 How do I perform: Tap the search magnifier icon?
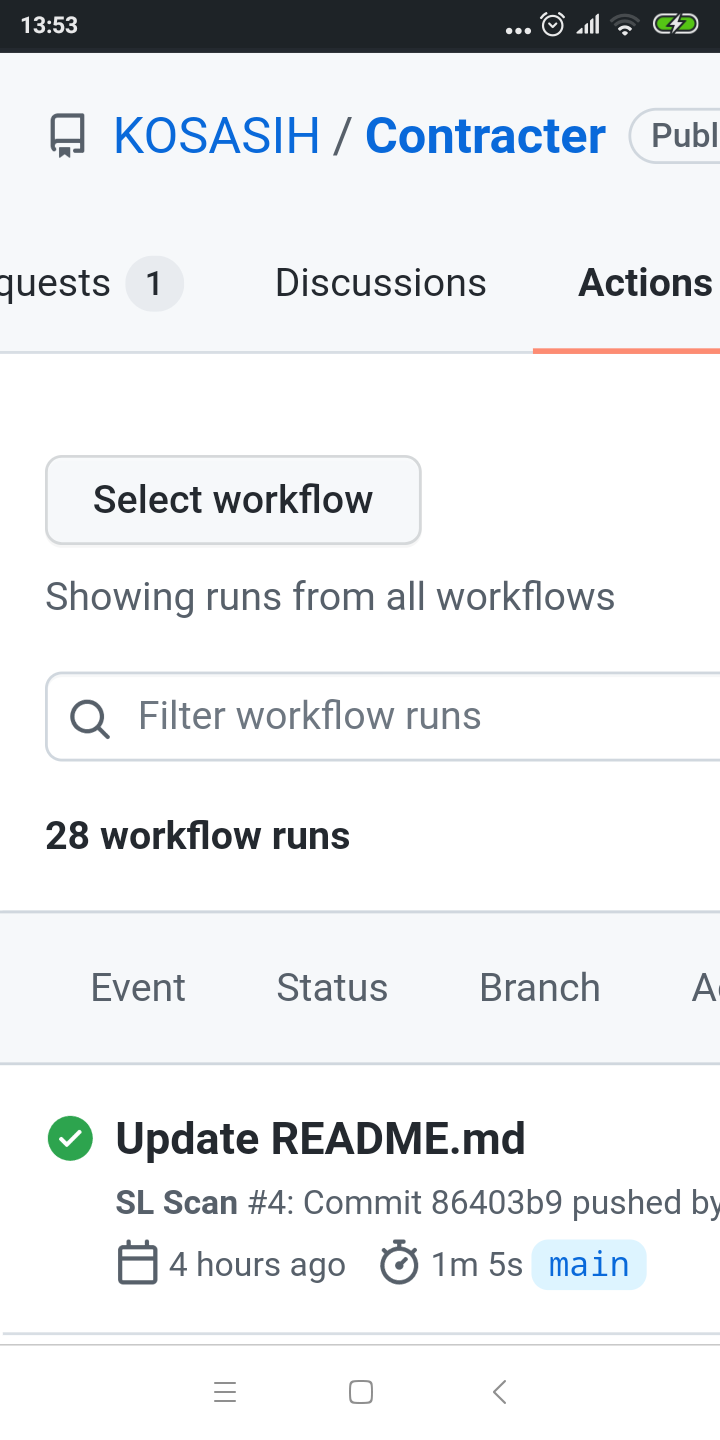click(90, 717)
